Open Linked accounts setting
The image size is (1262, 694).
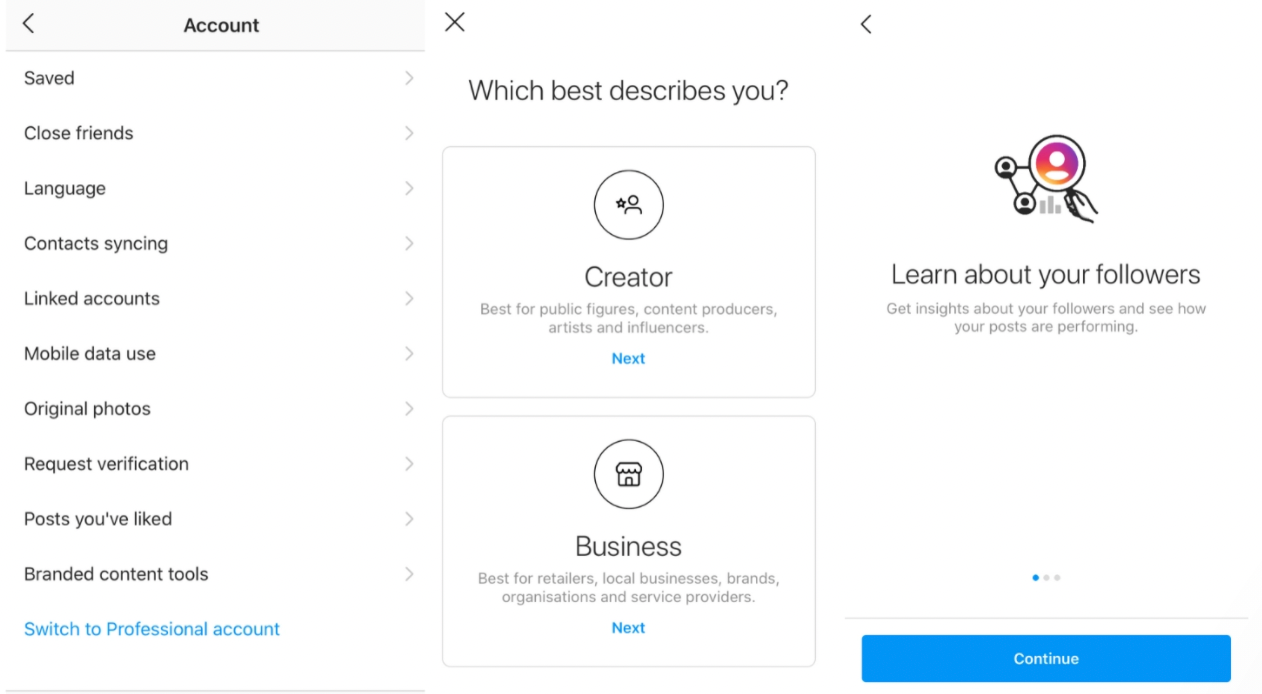[x=215, y=298]
